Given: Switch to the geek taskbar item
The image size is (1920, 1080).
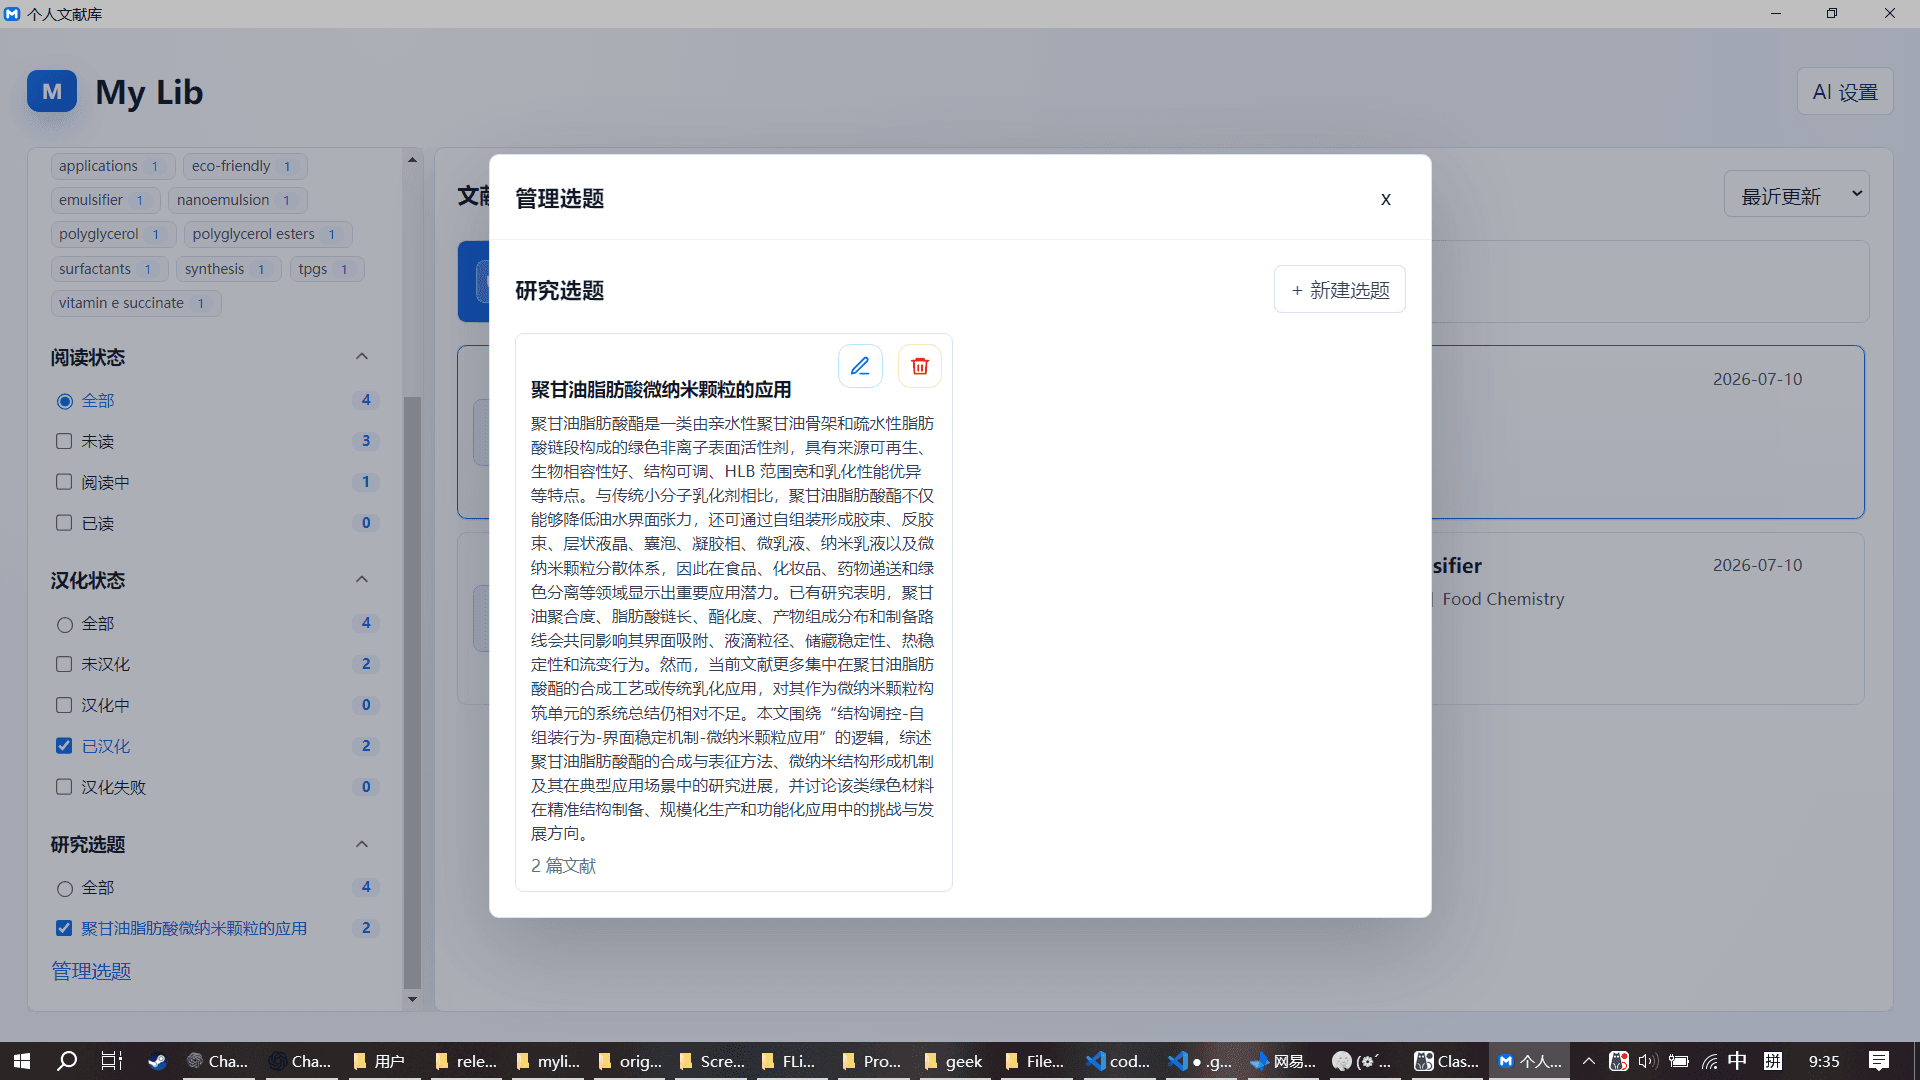Looking at the screenshot, I should 955,1061.
